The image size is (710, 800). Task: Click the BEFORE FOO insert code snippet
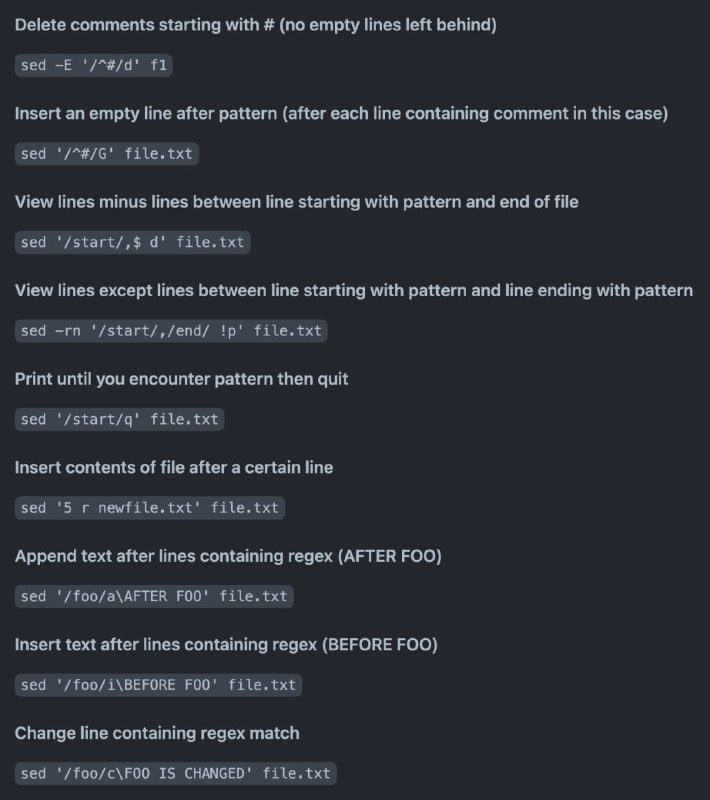point(159,685)
